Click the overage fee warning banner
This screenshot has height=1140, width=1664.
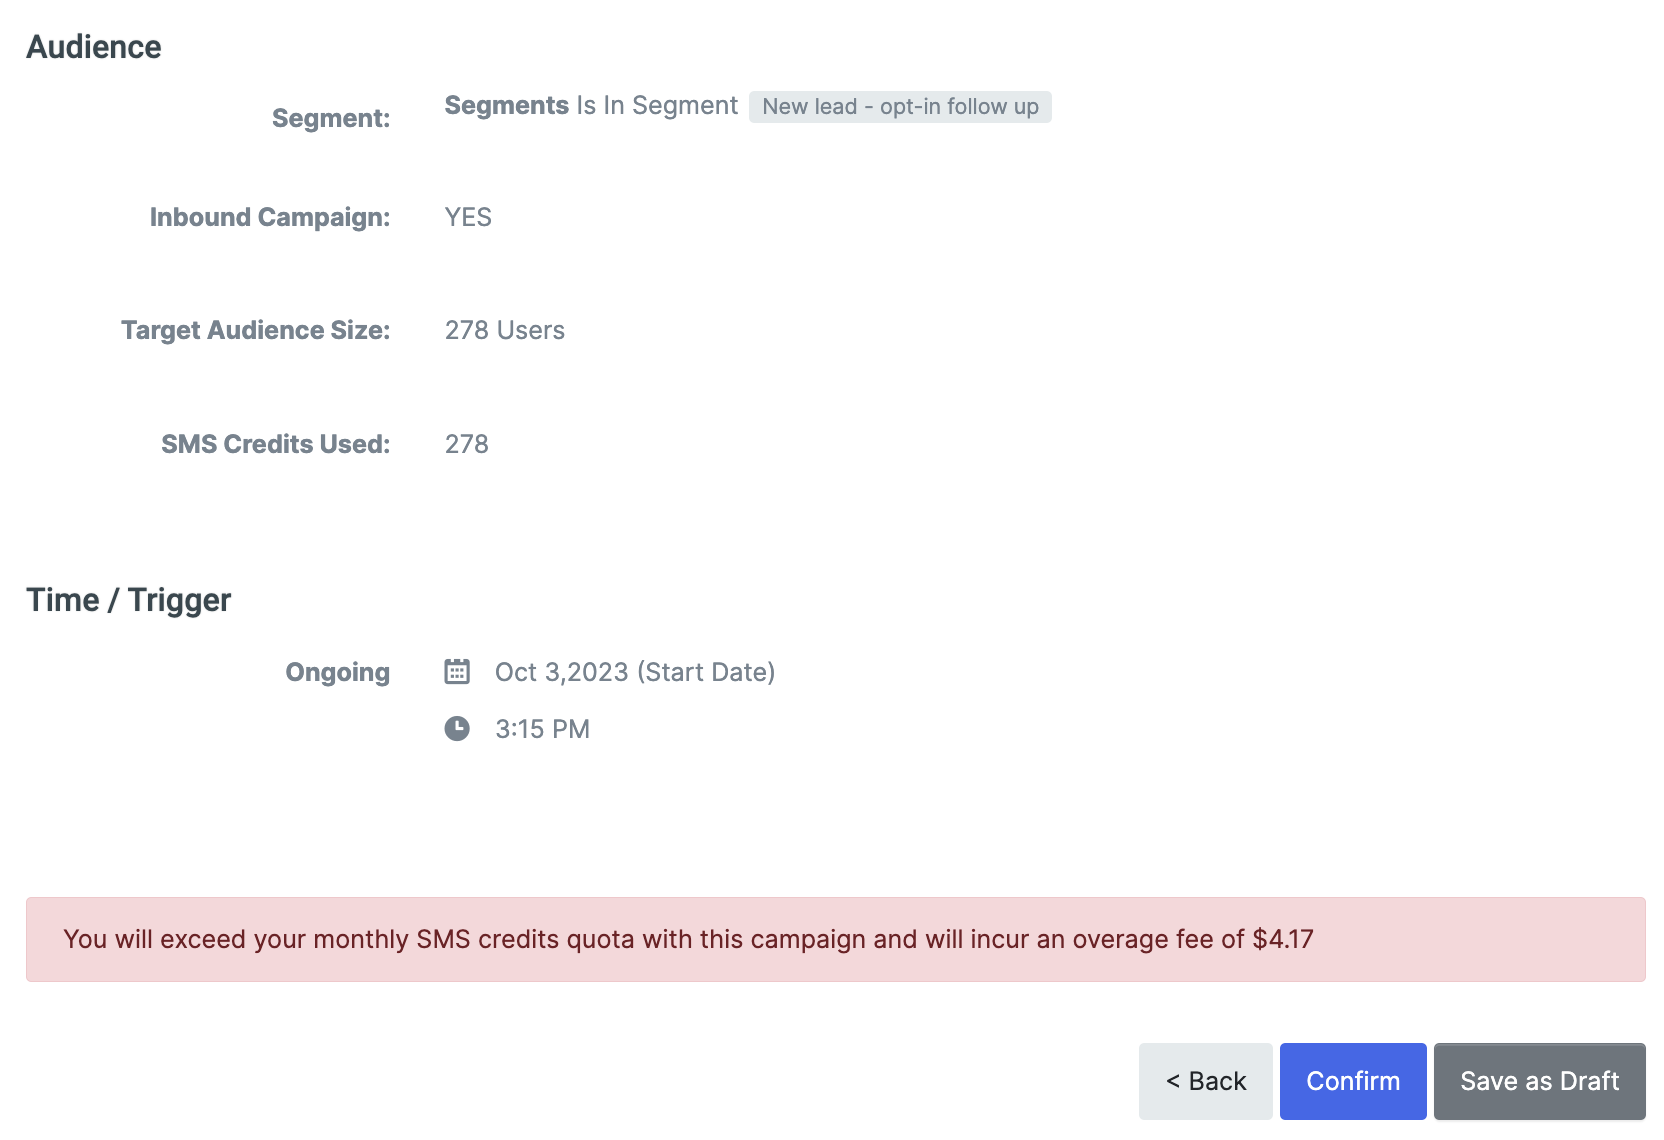pos(835,939)
